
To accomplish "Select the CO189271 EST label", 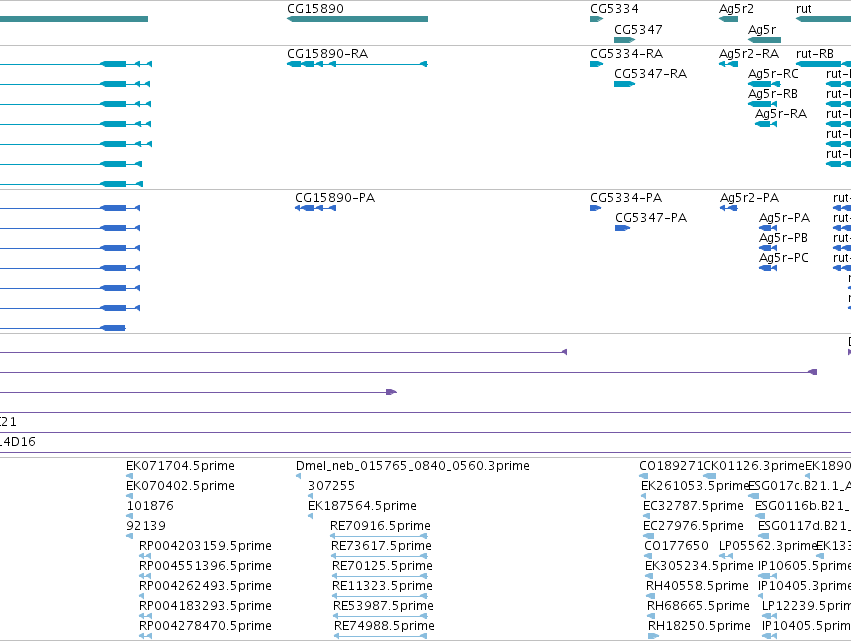I will click(x=671, y=466).
